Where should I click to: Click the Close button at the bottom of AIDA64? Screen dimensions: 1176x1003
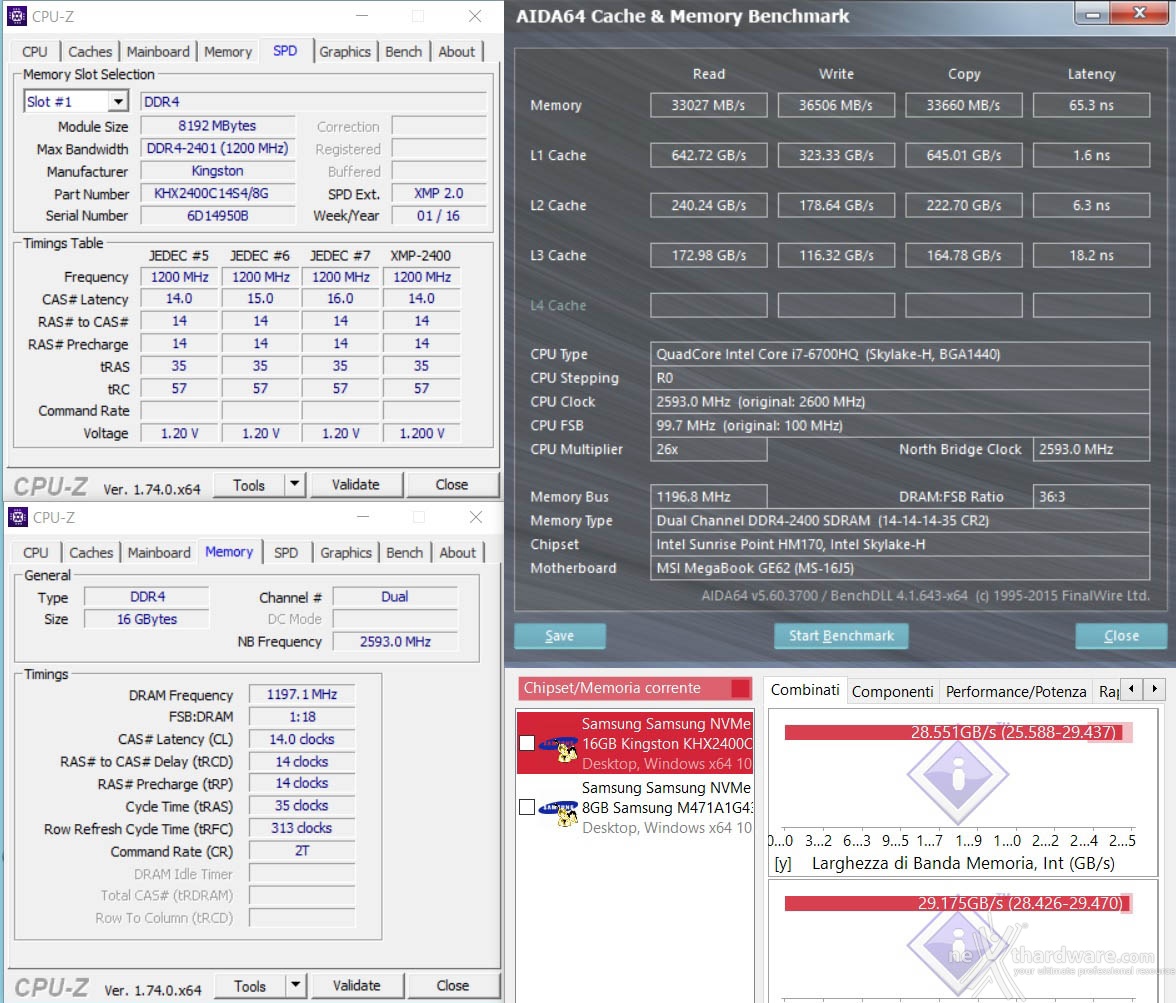[1121, 635]
